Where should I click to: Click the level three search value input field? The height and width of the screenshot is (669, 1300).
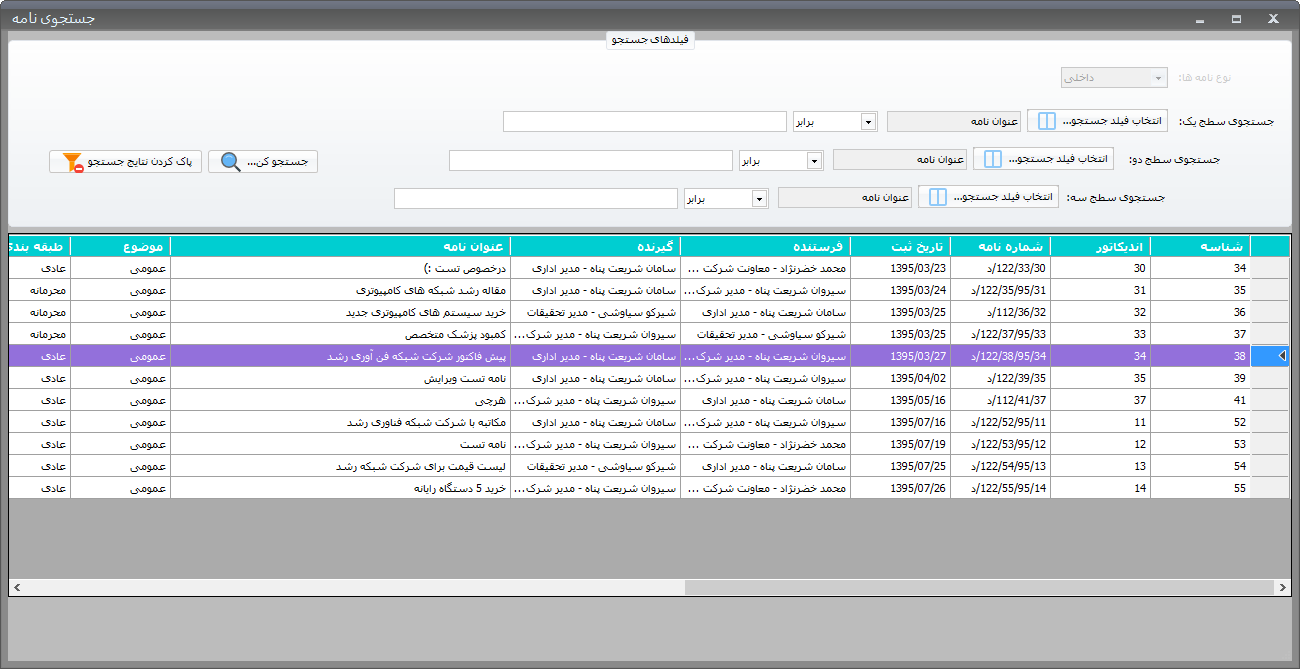[536, 198]
